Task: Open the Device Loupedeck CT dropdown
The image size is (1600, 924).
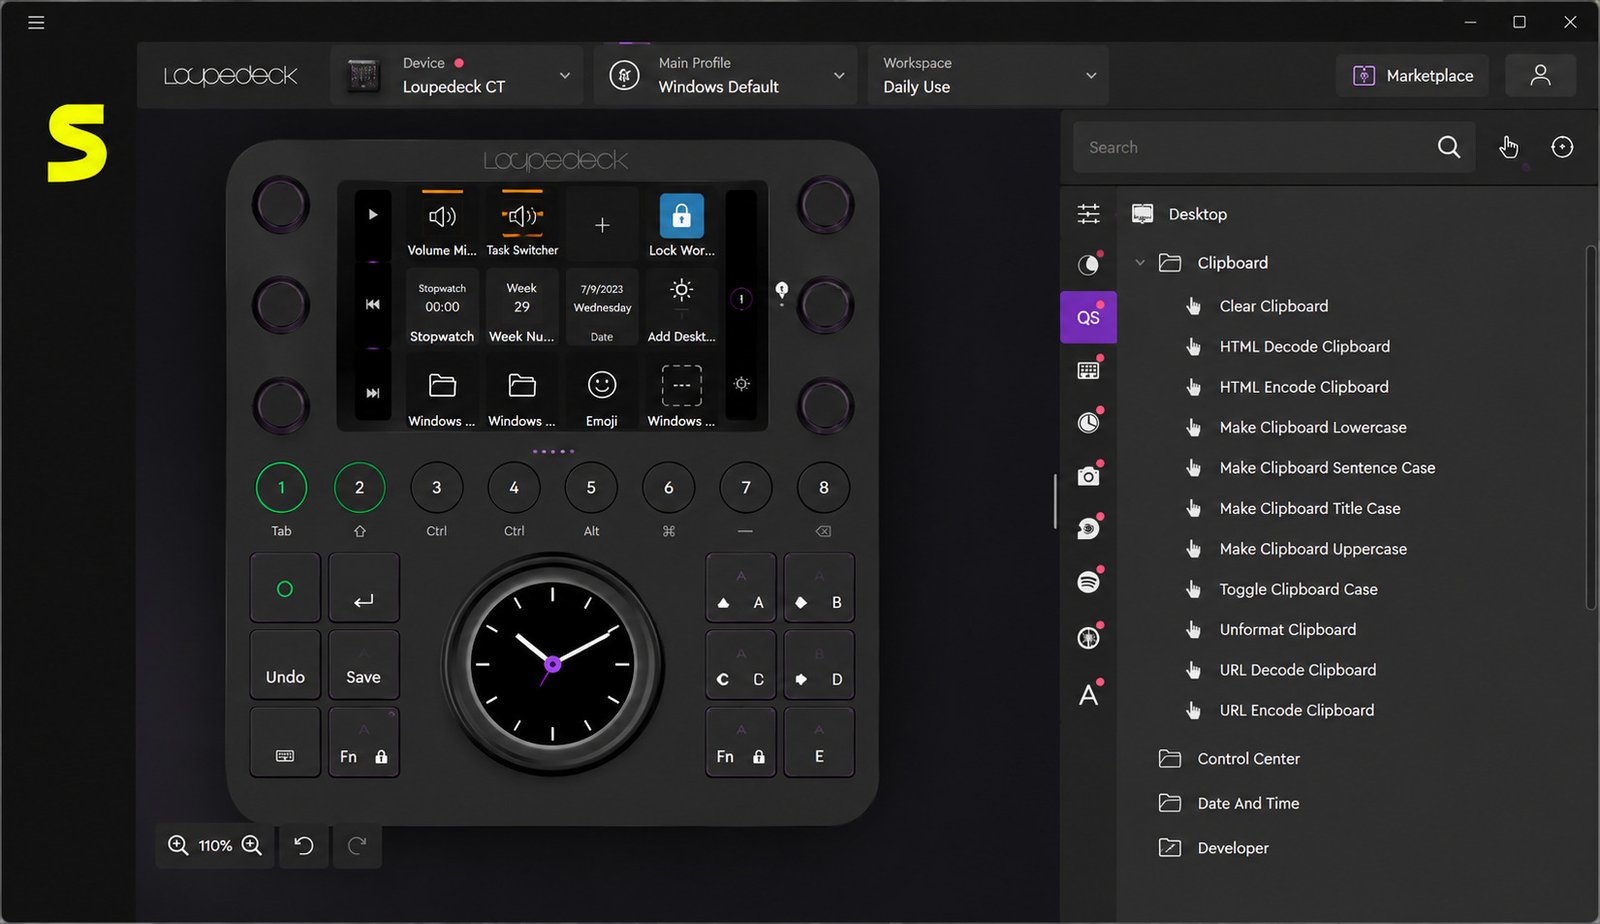Action: 458,75
